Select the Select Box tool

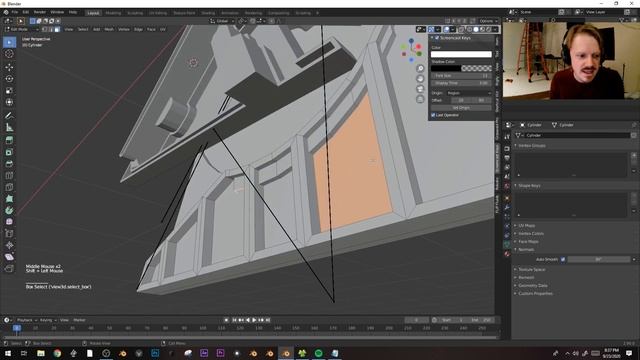coord(9,42)
